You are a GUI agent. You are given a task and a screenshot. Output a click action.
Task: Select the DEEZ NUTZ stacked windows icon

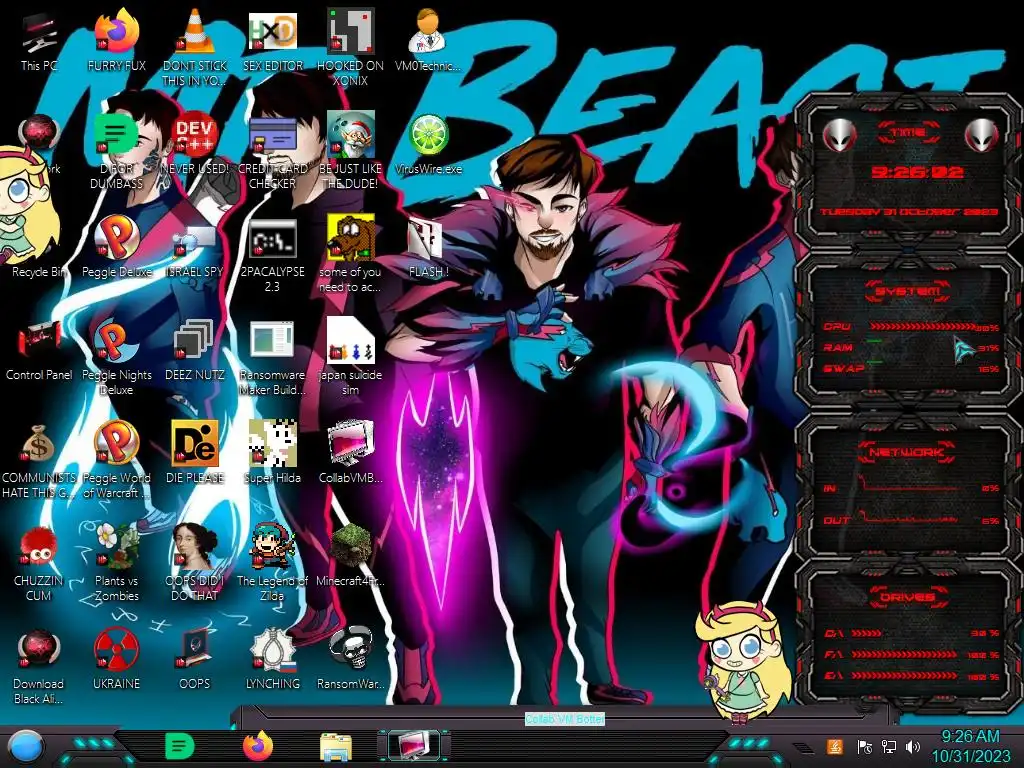click(195, 350)
